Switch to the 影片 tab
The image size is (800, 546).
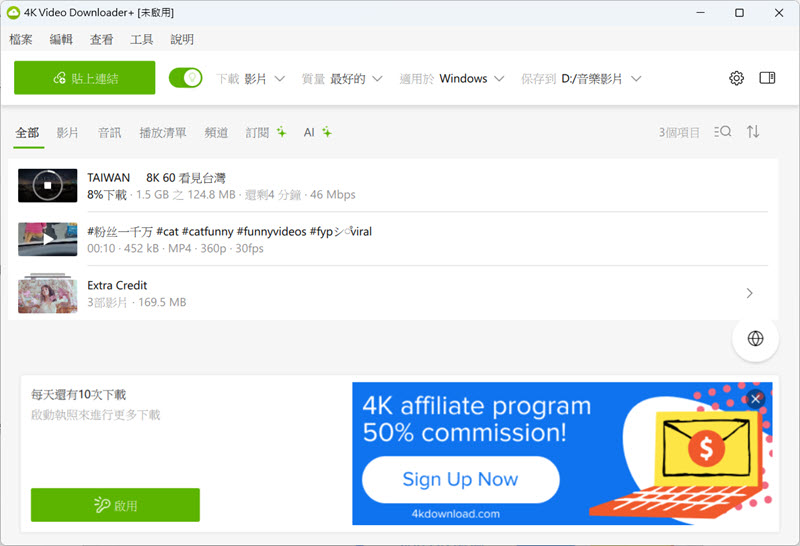[67, 133]
